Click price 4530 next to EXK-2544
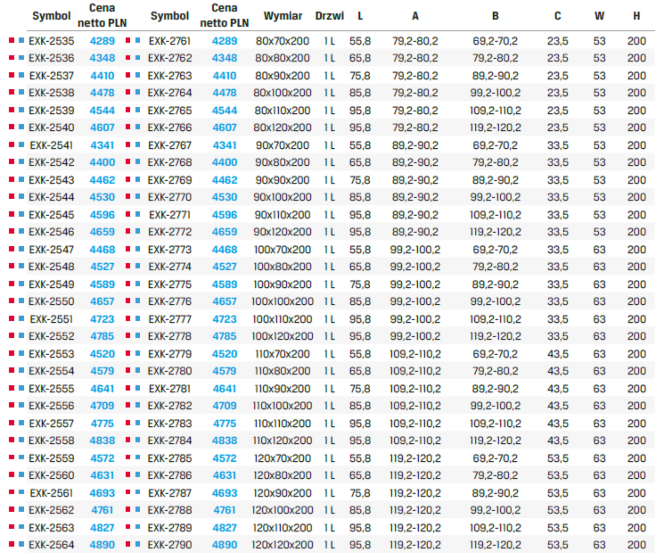Screen dimensions: 656x560 click(x=102, y=197)
